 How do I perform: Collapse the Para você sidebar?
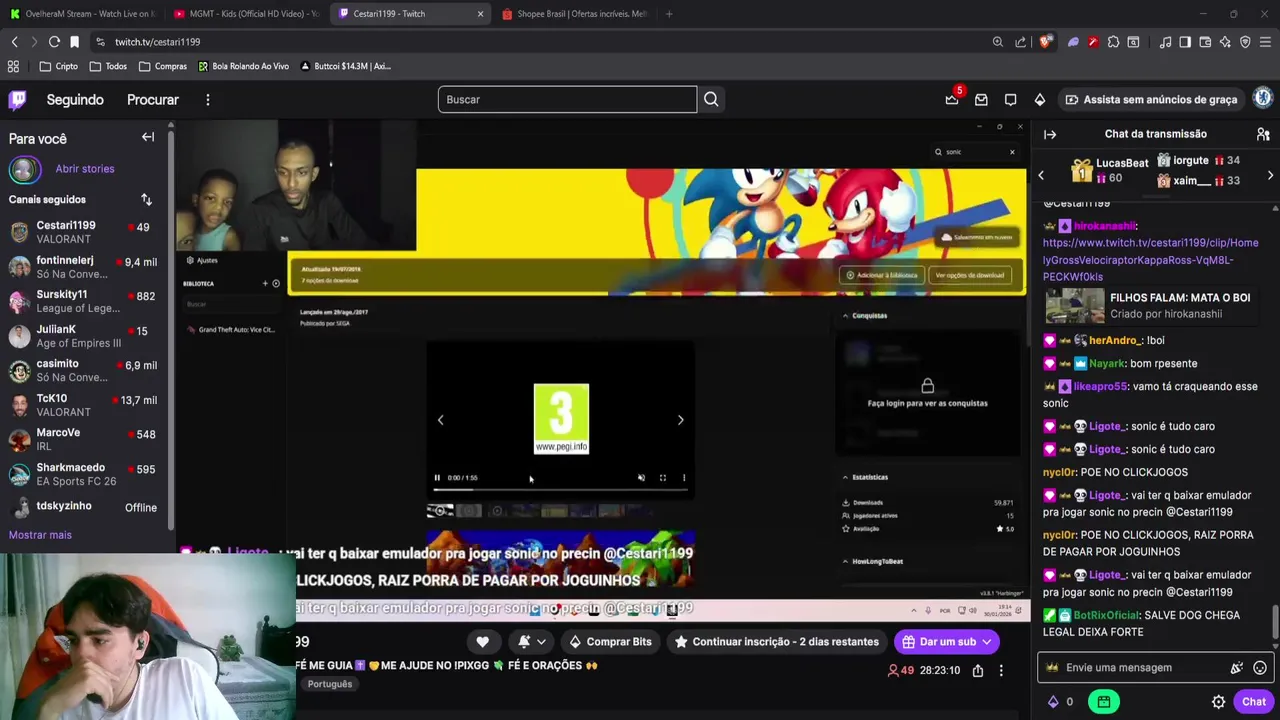click(x=148, y=137)
